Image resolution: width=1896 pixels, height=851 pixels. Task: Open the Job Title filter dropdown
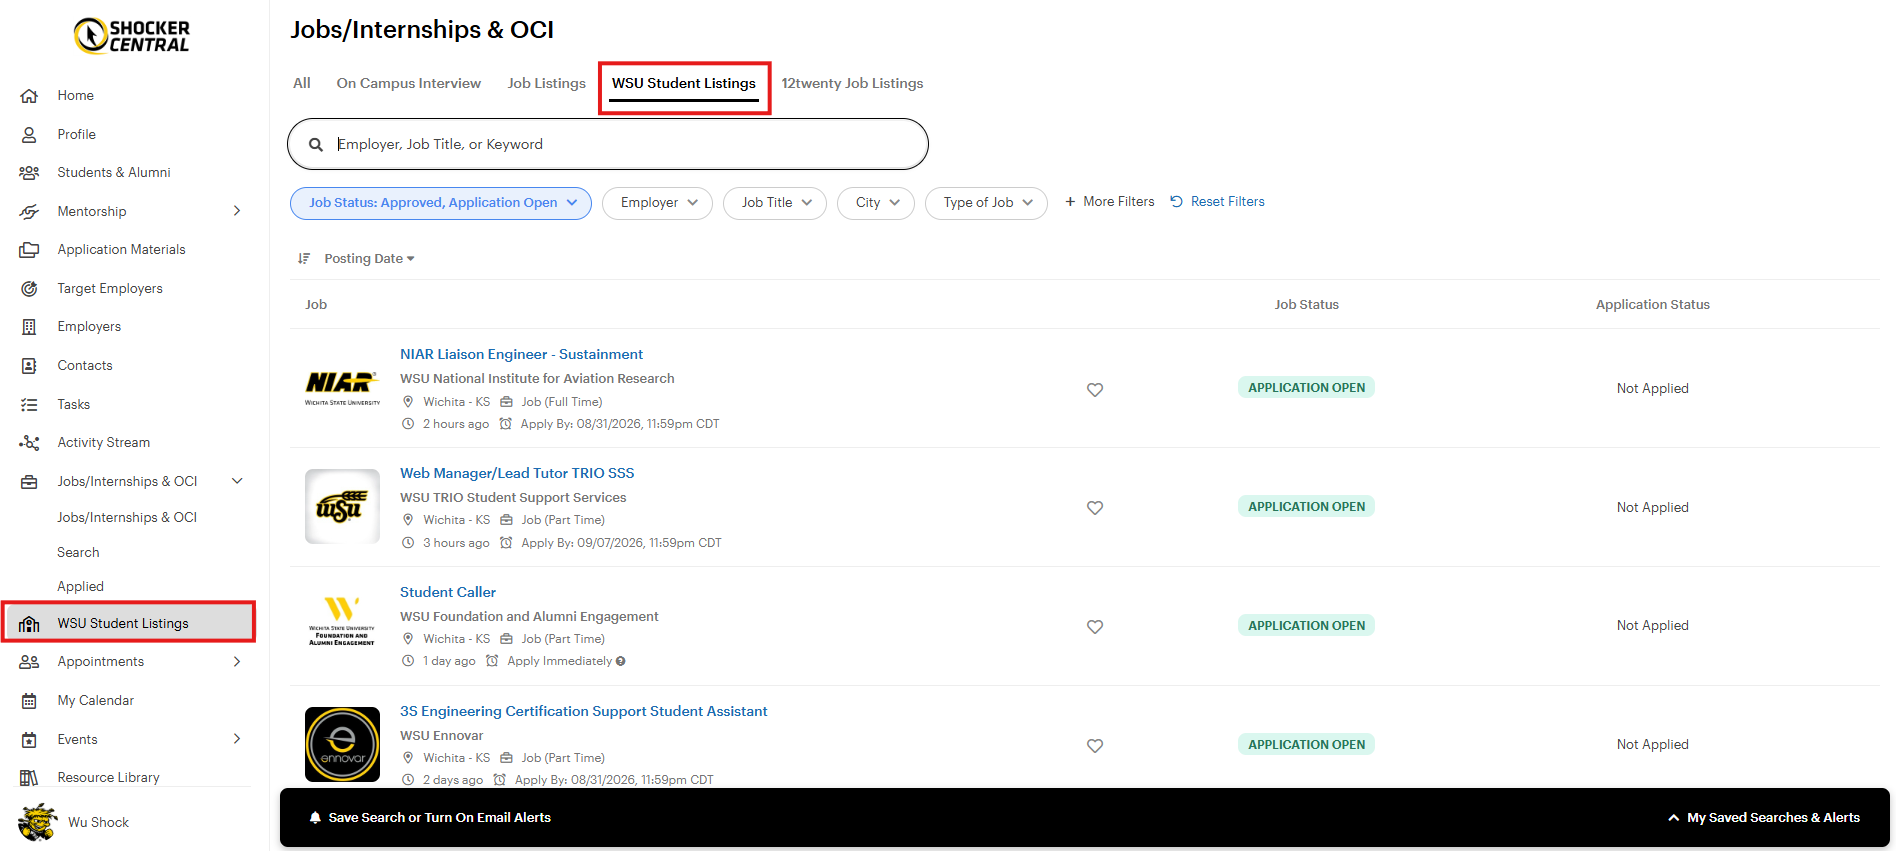coord(775,203)
